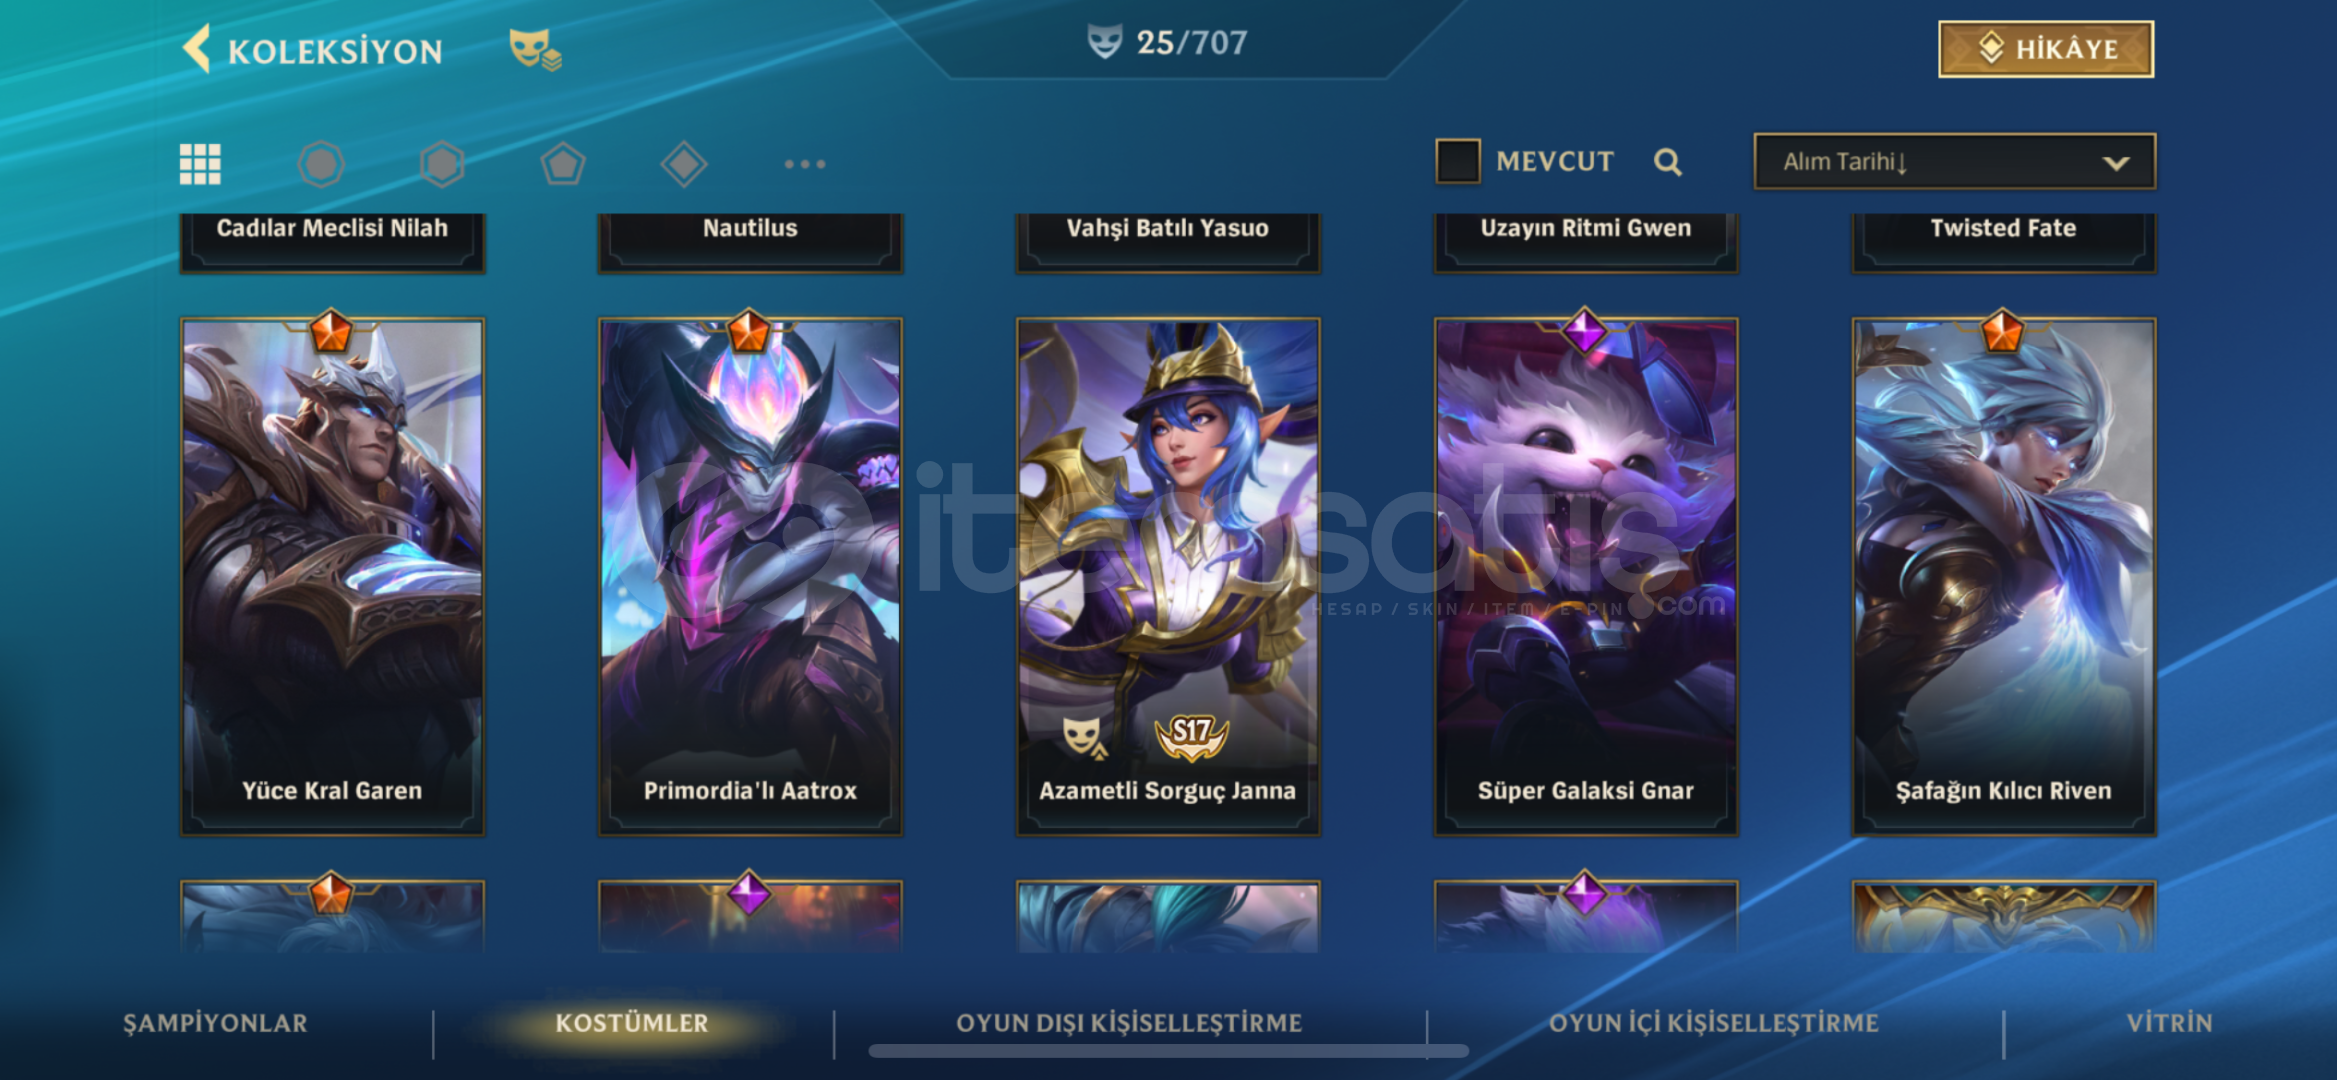Open Süper Galaksi Gnar skin card

(x=1586, y=577)
